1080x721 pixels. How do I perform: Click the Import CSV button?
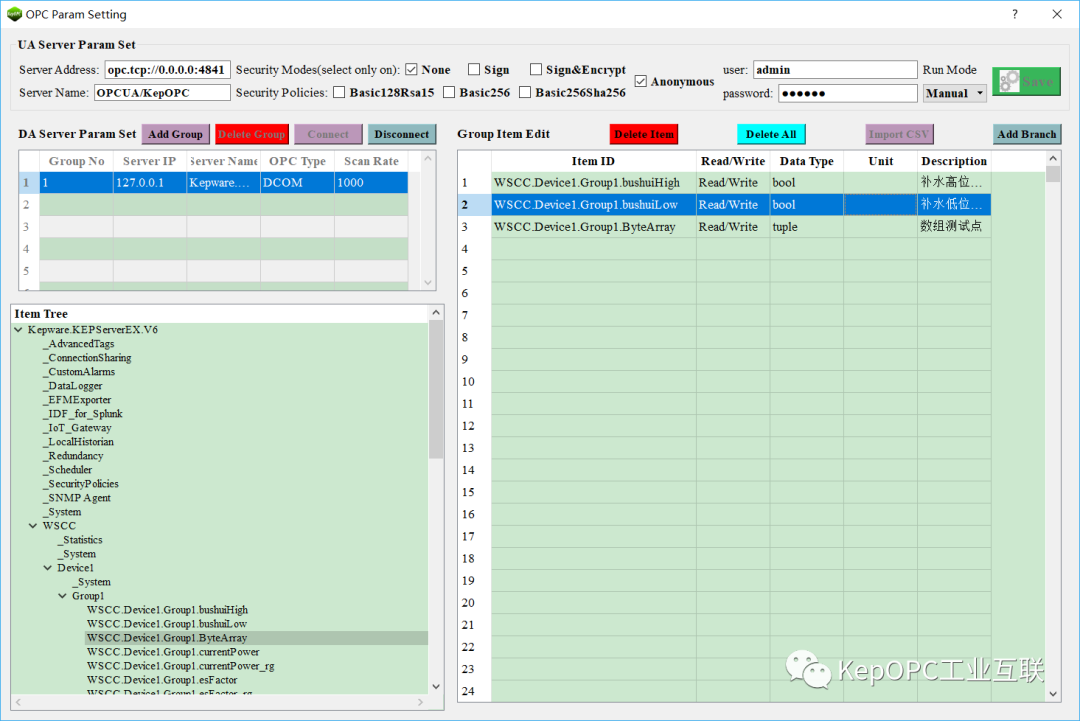point(899,134)
